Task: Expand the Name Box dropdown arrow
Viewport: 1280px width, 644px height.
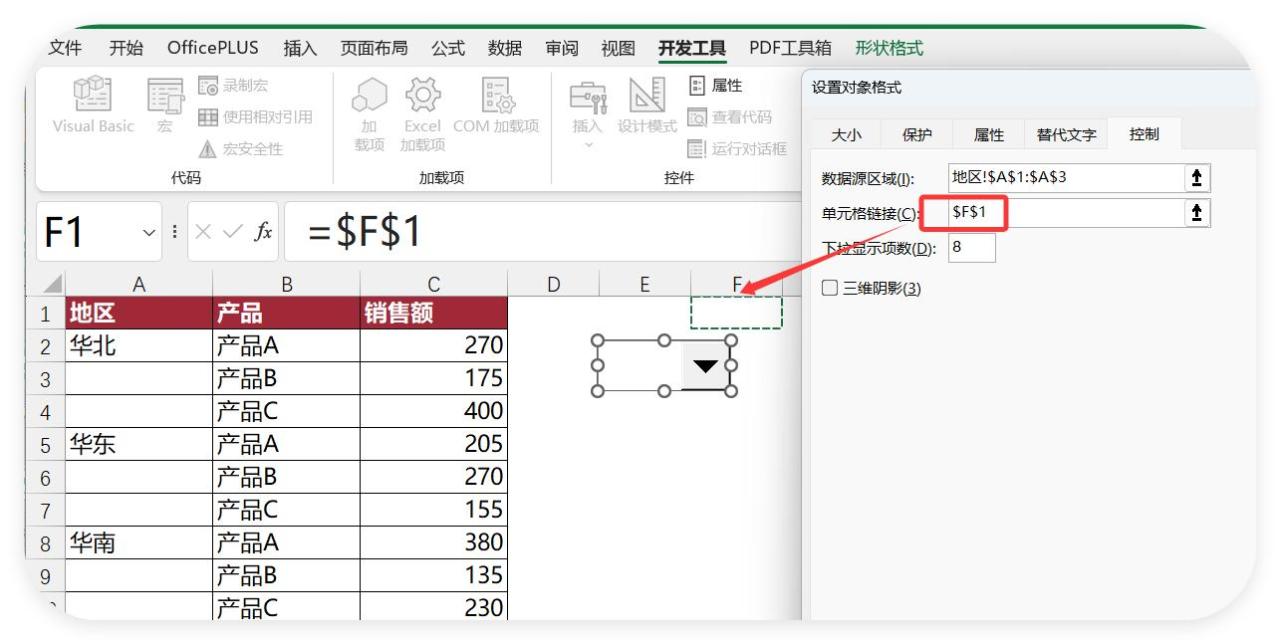Action: (149, 232)
